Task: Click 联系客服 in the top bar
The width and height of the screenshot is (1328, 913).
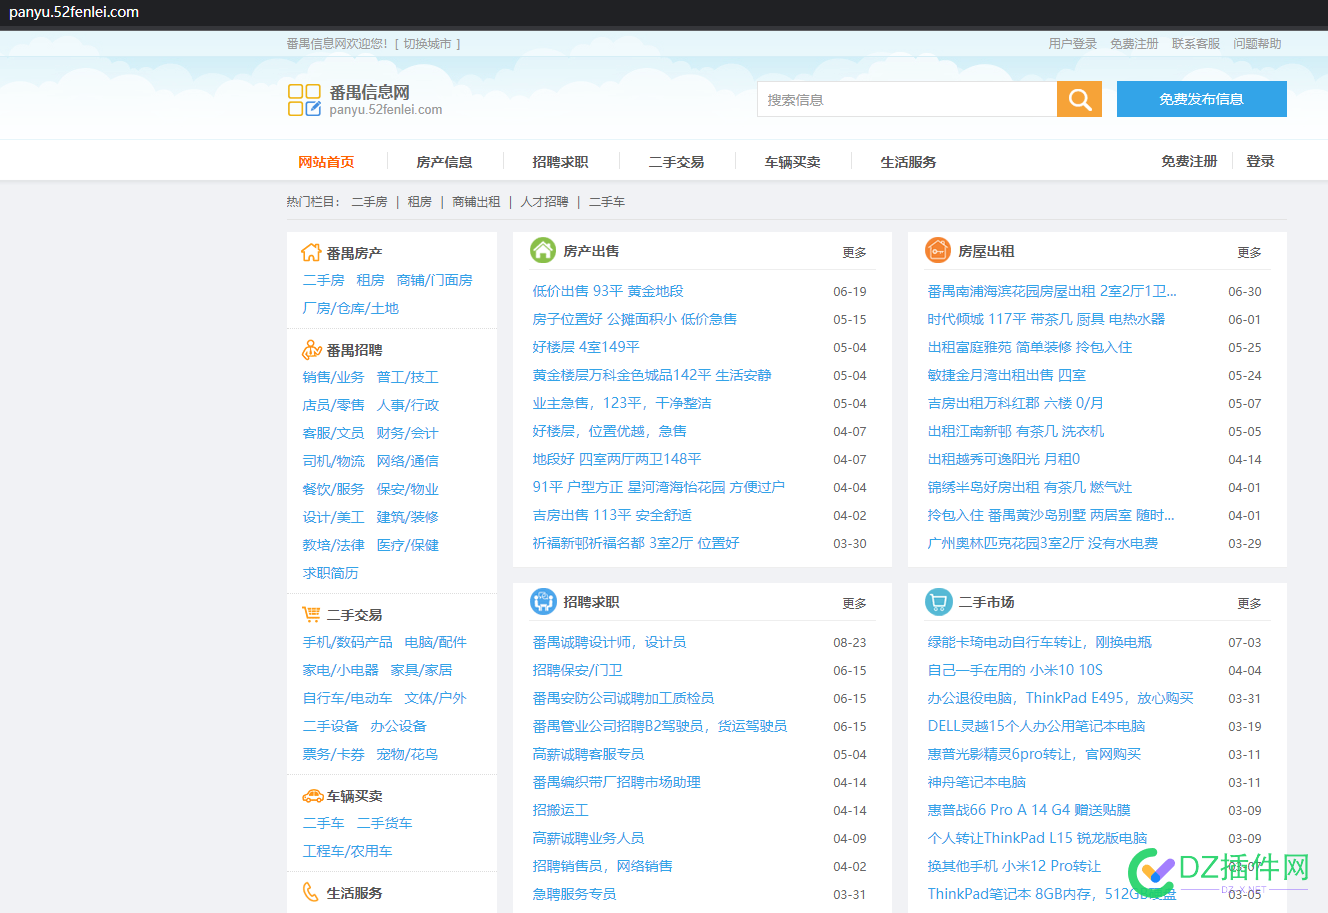Action: pyautogui.click(x=1196, y=44)
